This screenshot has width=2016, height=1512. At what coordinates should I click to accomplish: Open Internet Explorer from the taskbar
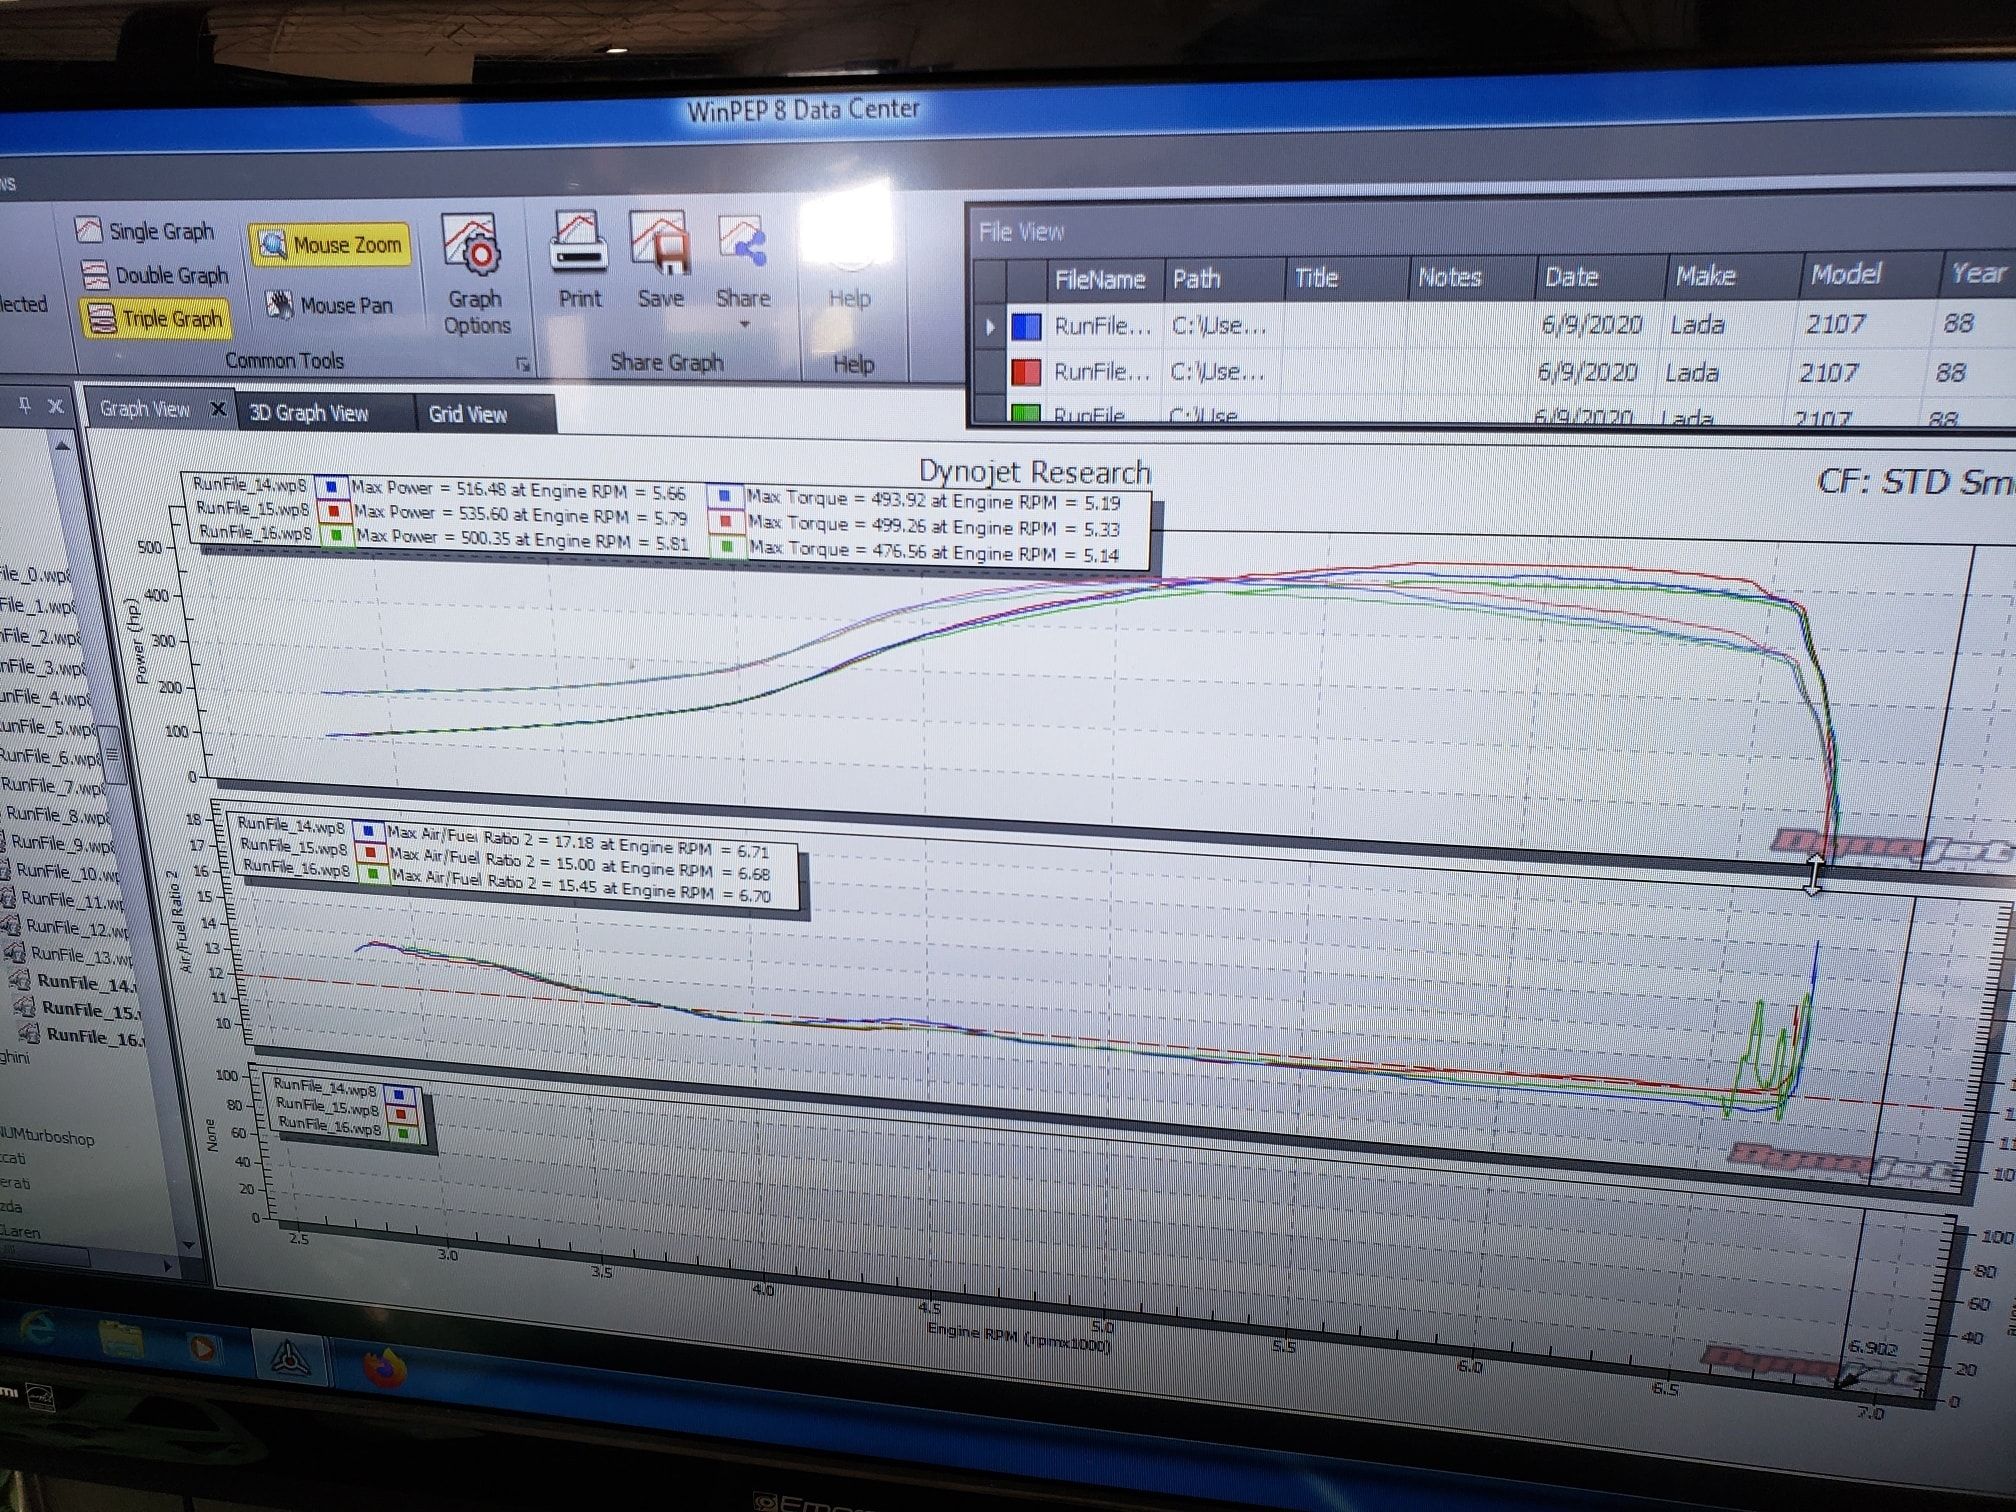[36, 1328]
